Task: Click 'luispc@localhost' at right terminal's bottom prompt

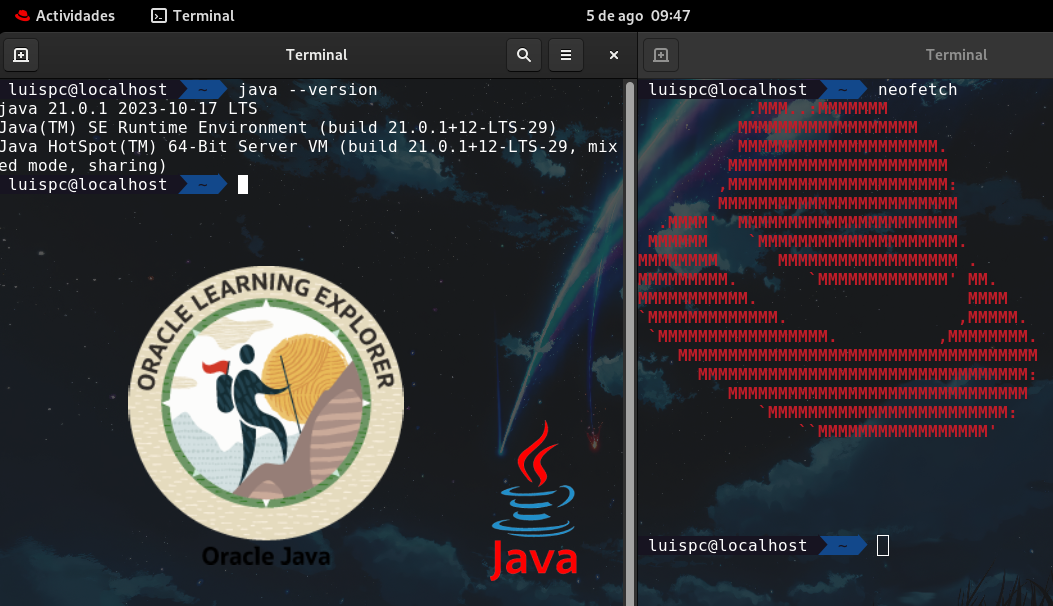Action: point(728,546)
